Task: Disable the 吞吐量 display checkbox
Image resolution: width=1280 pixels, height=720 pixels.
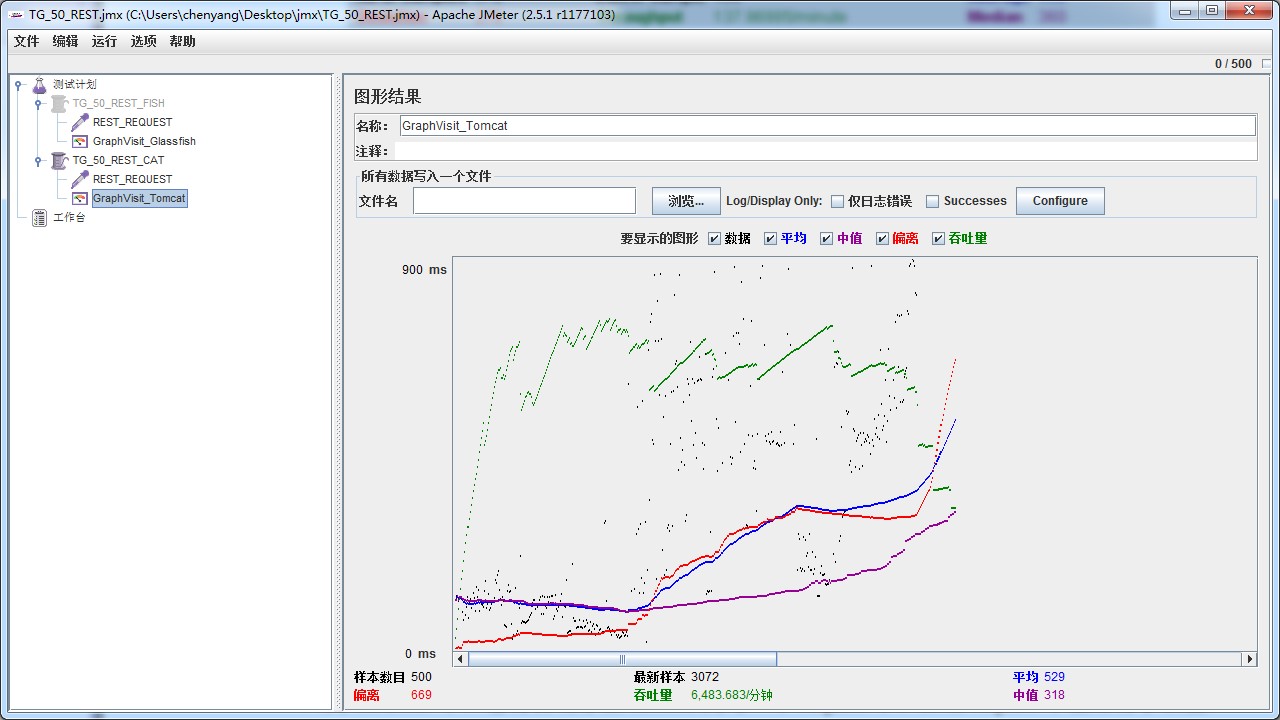Action: [x=937, y=238]
